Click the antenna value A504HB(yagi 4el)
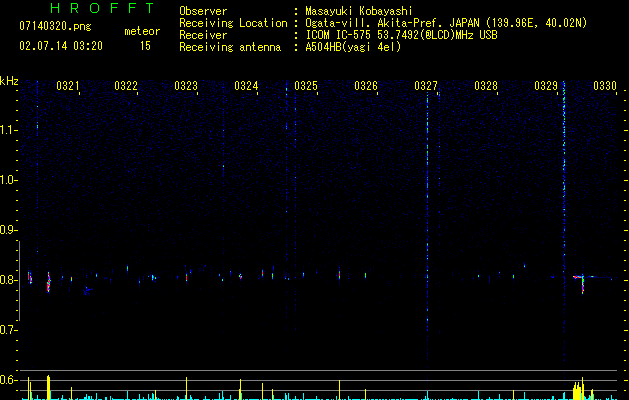 pos(353,47)
